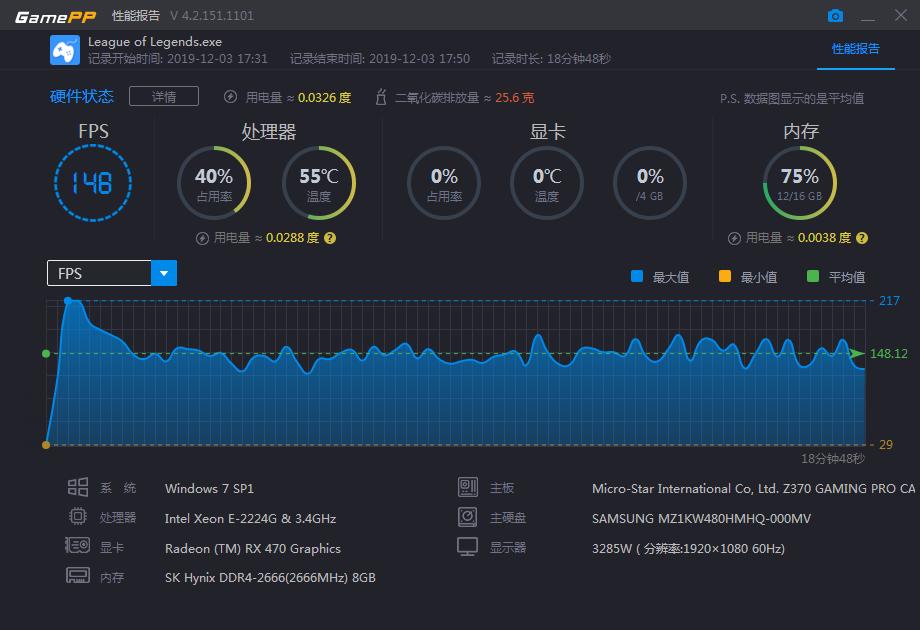Image resolution: width=920 pixels, height=630 pixels.
Task: Click the lightning power usage icon beside 0.0326
Action: (x=230, y=97)
